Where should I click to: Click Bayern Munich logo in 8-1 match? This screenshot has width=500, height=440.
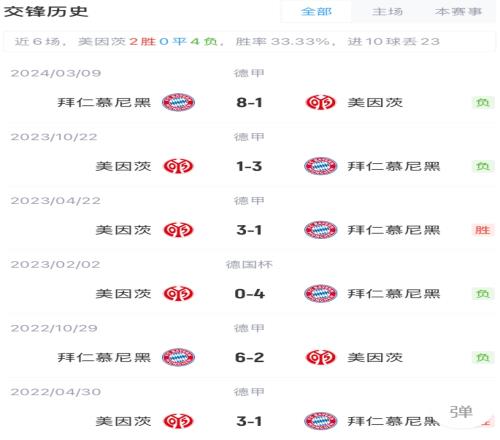178,102
